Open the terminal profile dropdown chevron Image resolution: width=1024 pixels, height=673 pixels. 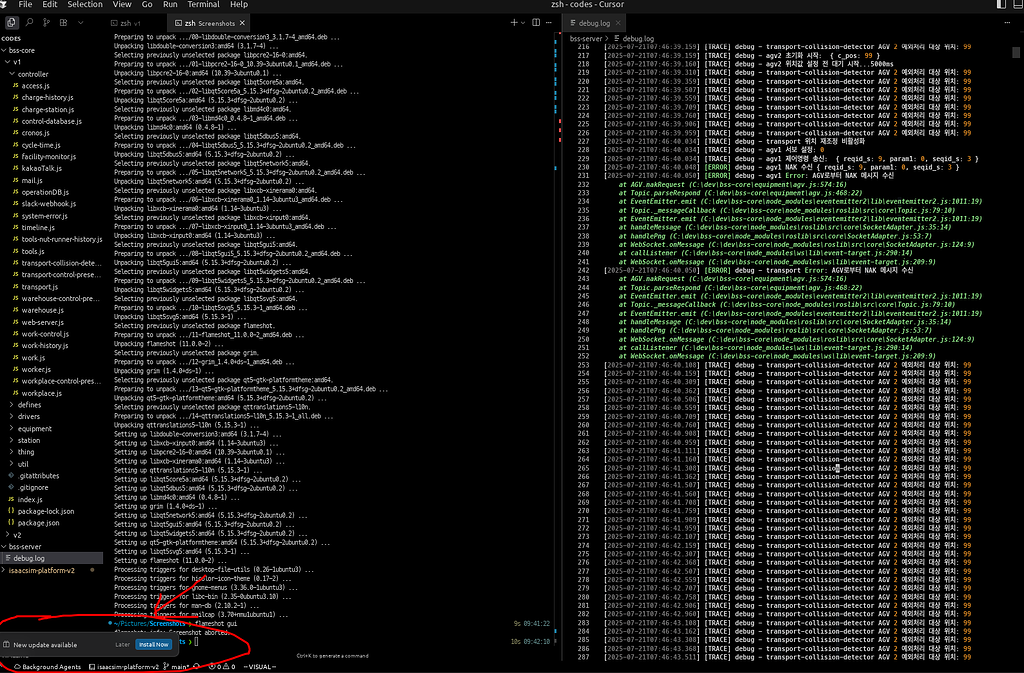click(x=523, y=21)
